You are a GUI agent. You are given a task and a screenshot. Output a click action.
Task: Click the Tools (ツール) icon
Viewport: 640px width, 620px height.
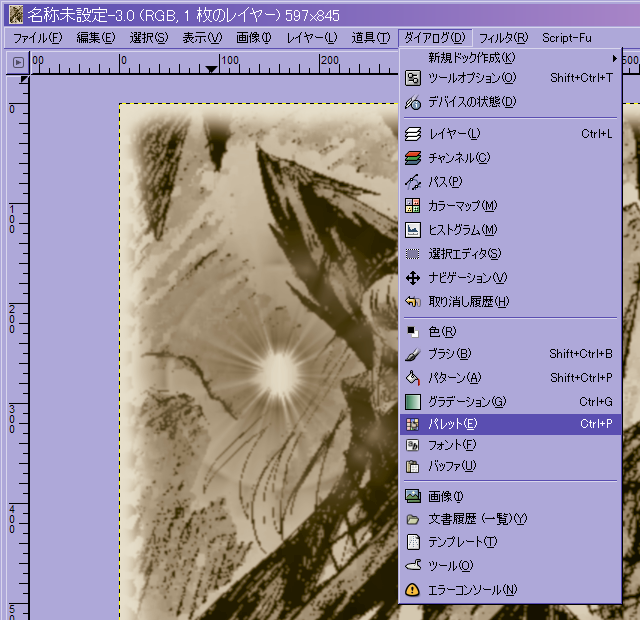[413, 566]
